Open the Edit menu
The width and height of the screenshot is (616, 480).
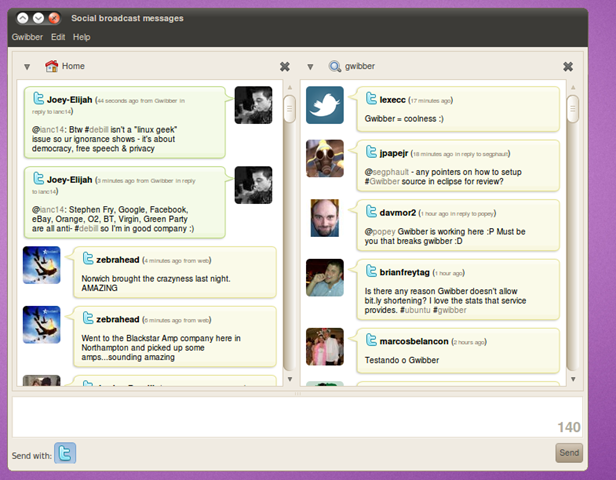coord(58,37)
